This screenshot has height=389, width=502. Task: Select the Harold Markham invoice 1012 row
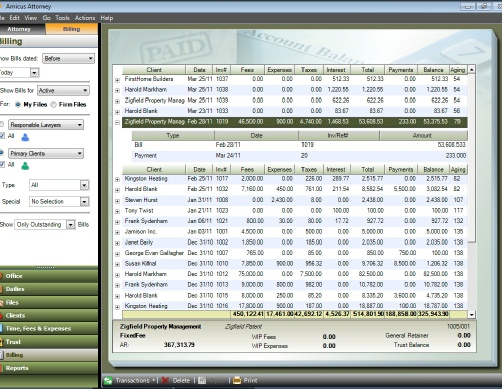point(294,274)
